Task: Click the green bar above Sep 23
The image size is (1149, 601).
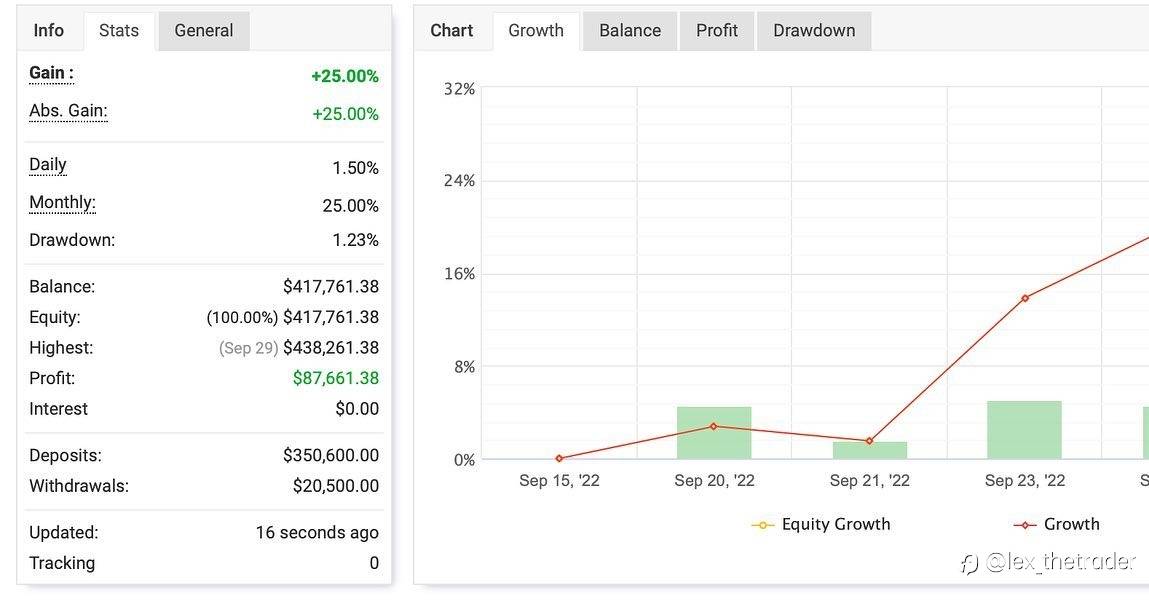Action: coord(1024,431)
